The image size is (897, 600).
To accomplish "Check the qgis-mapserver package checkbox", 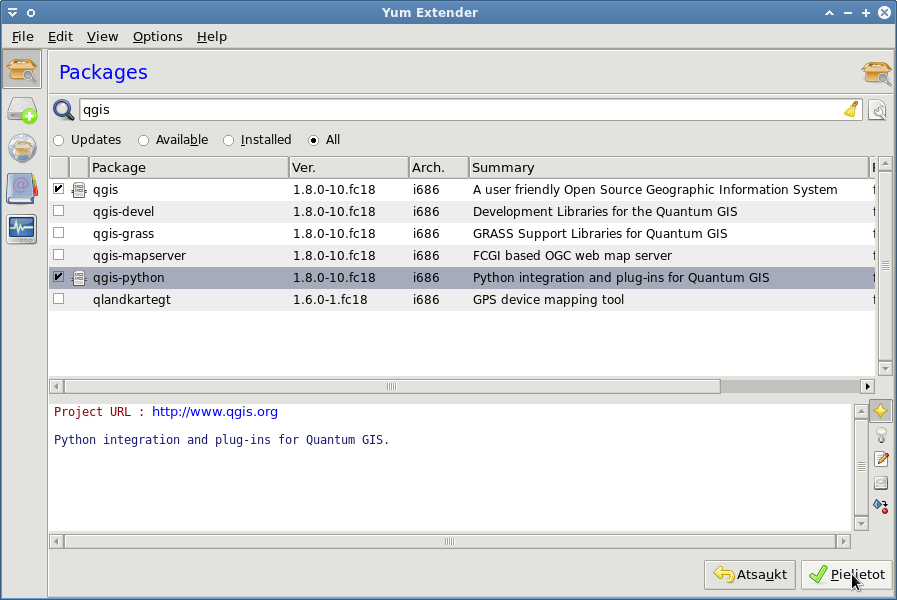I will coord(58,255).
